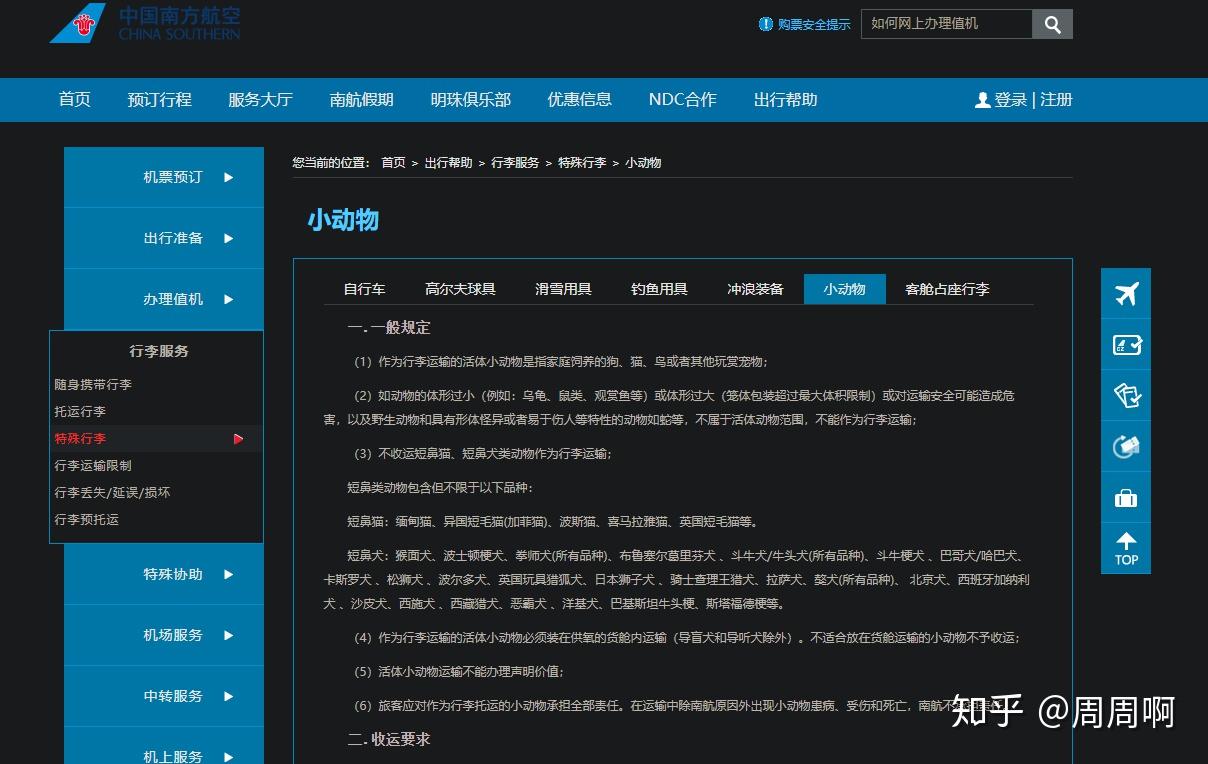Screen dimensions: 1208x764
Task: Switch to the 滑雪用具 tab
Action: (564, 289)
